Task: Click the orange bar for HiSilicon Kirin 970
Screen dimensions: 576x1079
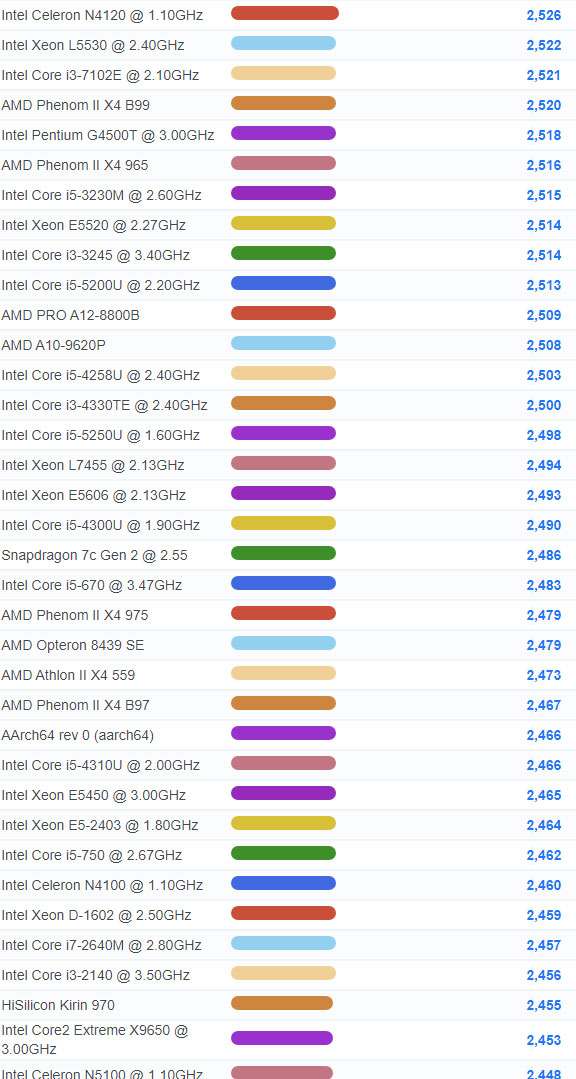Action: 281,1003
